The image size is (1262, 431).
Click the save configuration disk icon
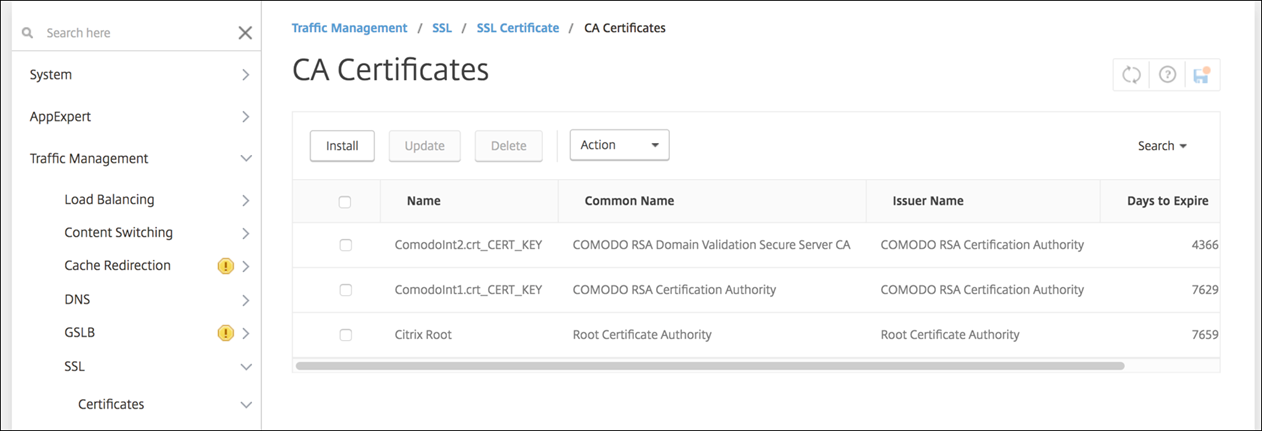pos(1201,75)
